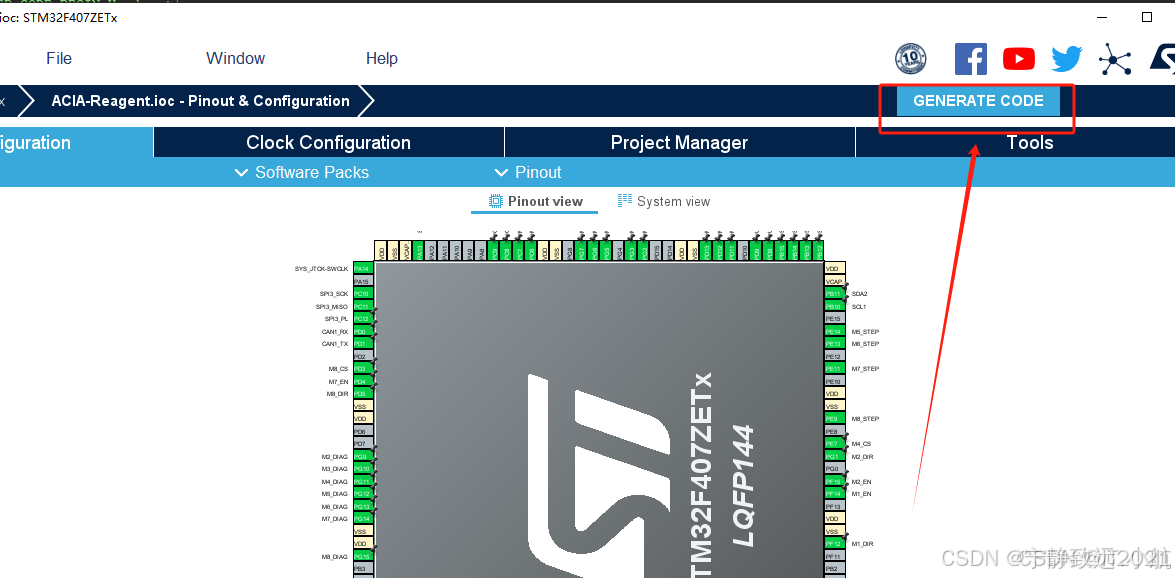Click the PD3 pin labeled M8_CS
This screenshot has height=578, width=1175.
tap(363, 369)
